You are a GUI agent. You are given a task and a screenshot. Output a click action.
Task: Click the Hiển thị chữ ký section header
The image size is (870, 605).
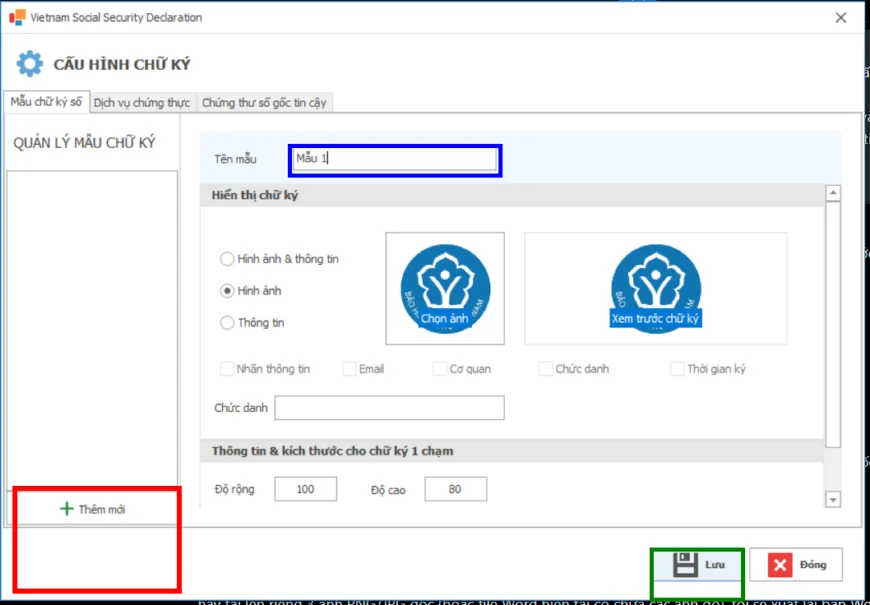click(x=513, y=195)
